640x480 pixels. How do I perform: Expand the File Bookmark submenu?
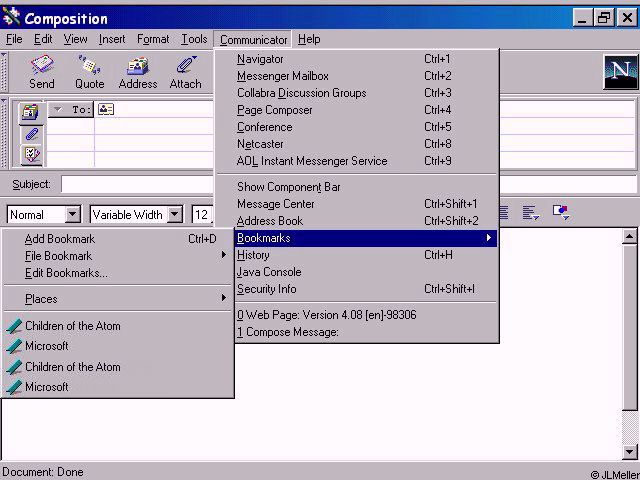click(118, 256)
